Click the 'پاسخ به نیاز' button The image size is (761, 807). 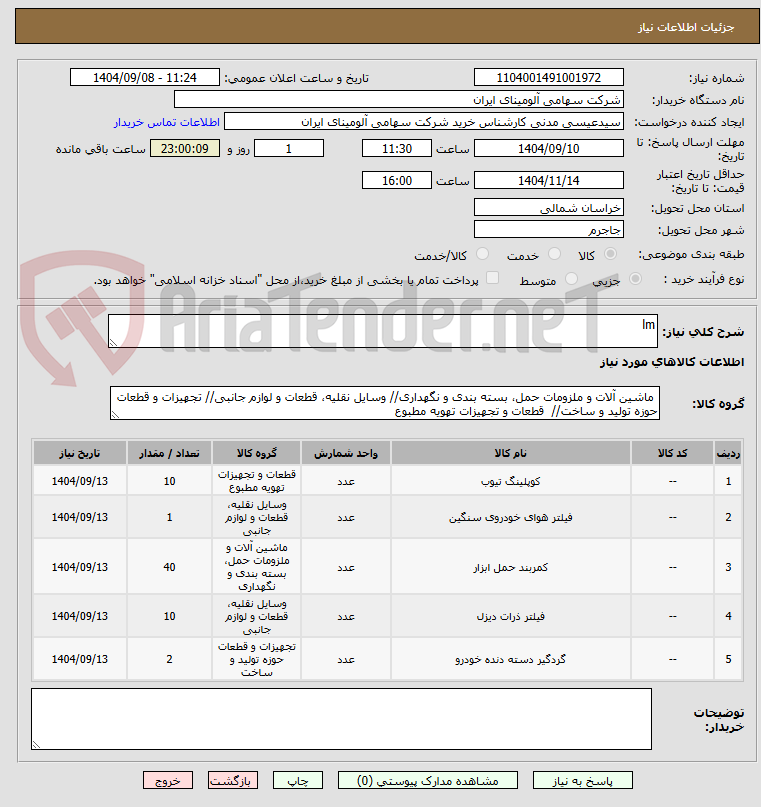coord(582,780)
